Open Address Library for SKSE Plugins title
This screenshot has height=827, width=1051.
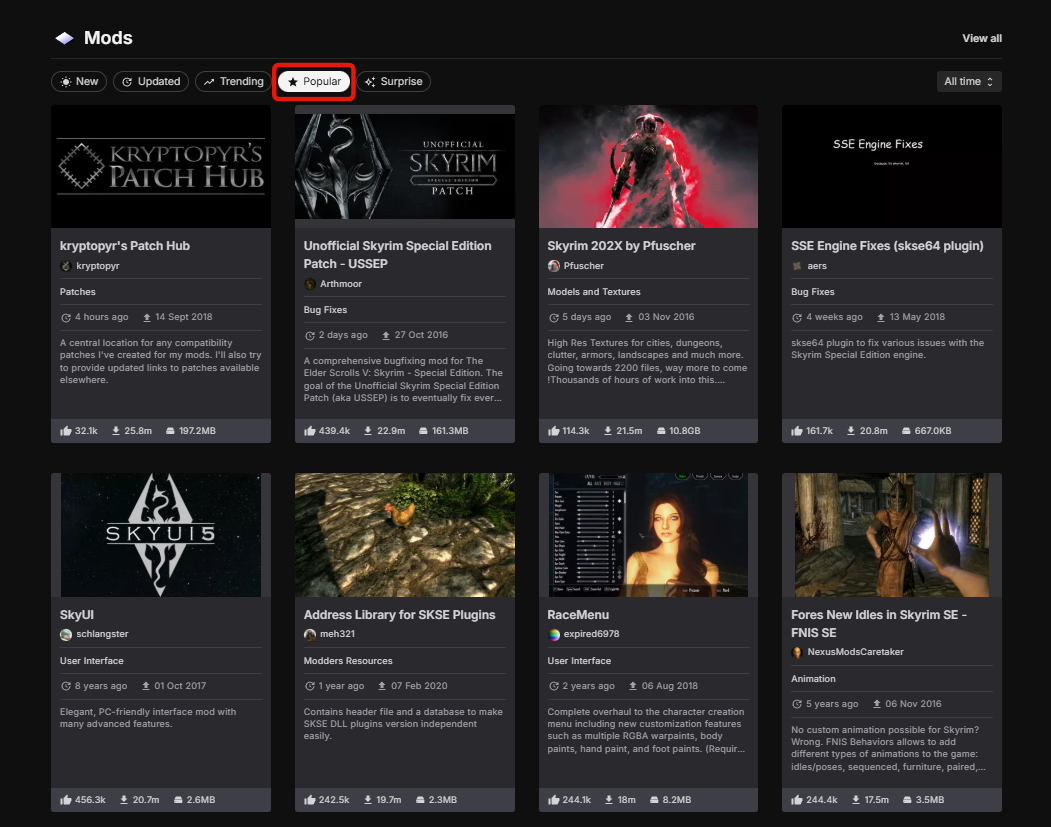pos(399,615)
